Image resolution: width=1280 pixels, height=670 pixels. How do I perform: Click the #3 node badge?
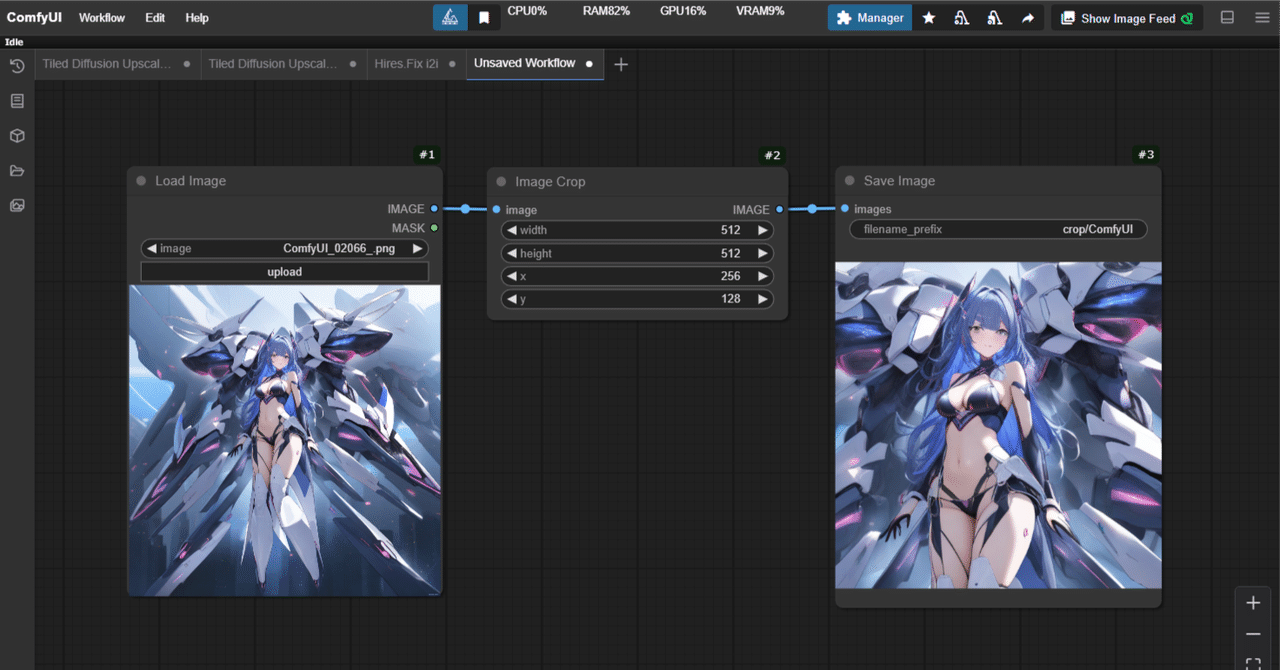[1146, 155]
